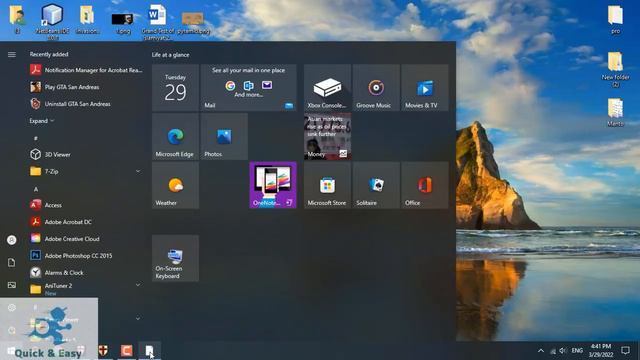Open the Pictures shortcut icon
Image resolution: width=640 pixels, height=360 pixels.
coord(12,285)
